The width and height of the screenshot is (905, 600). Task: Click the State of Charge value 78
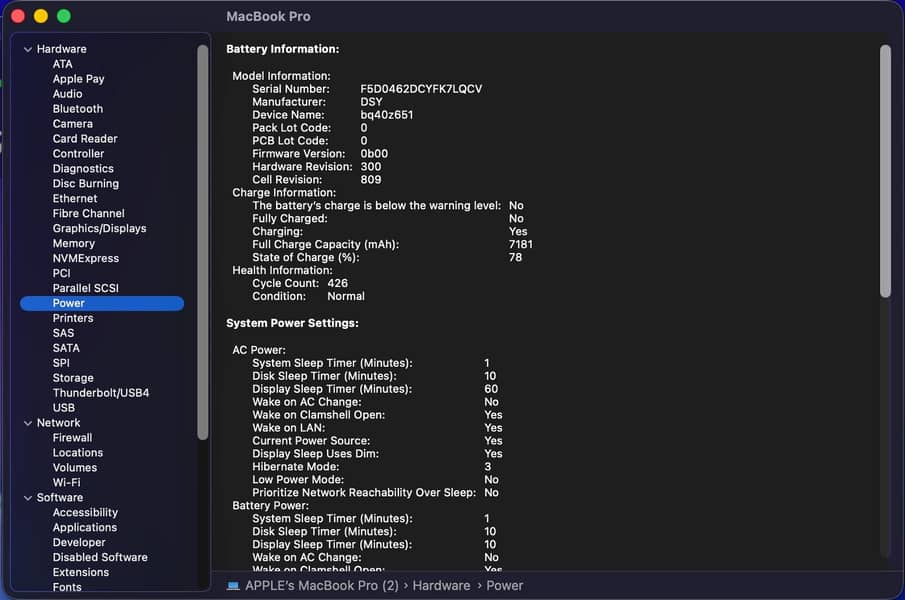point(515,257)
